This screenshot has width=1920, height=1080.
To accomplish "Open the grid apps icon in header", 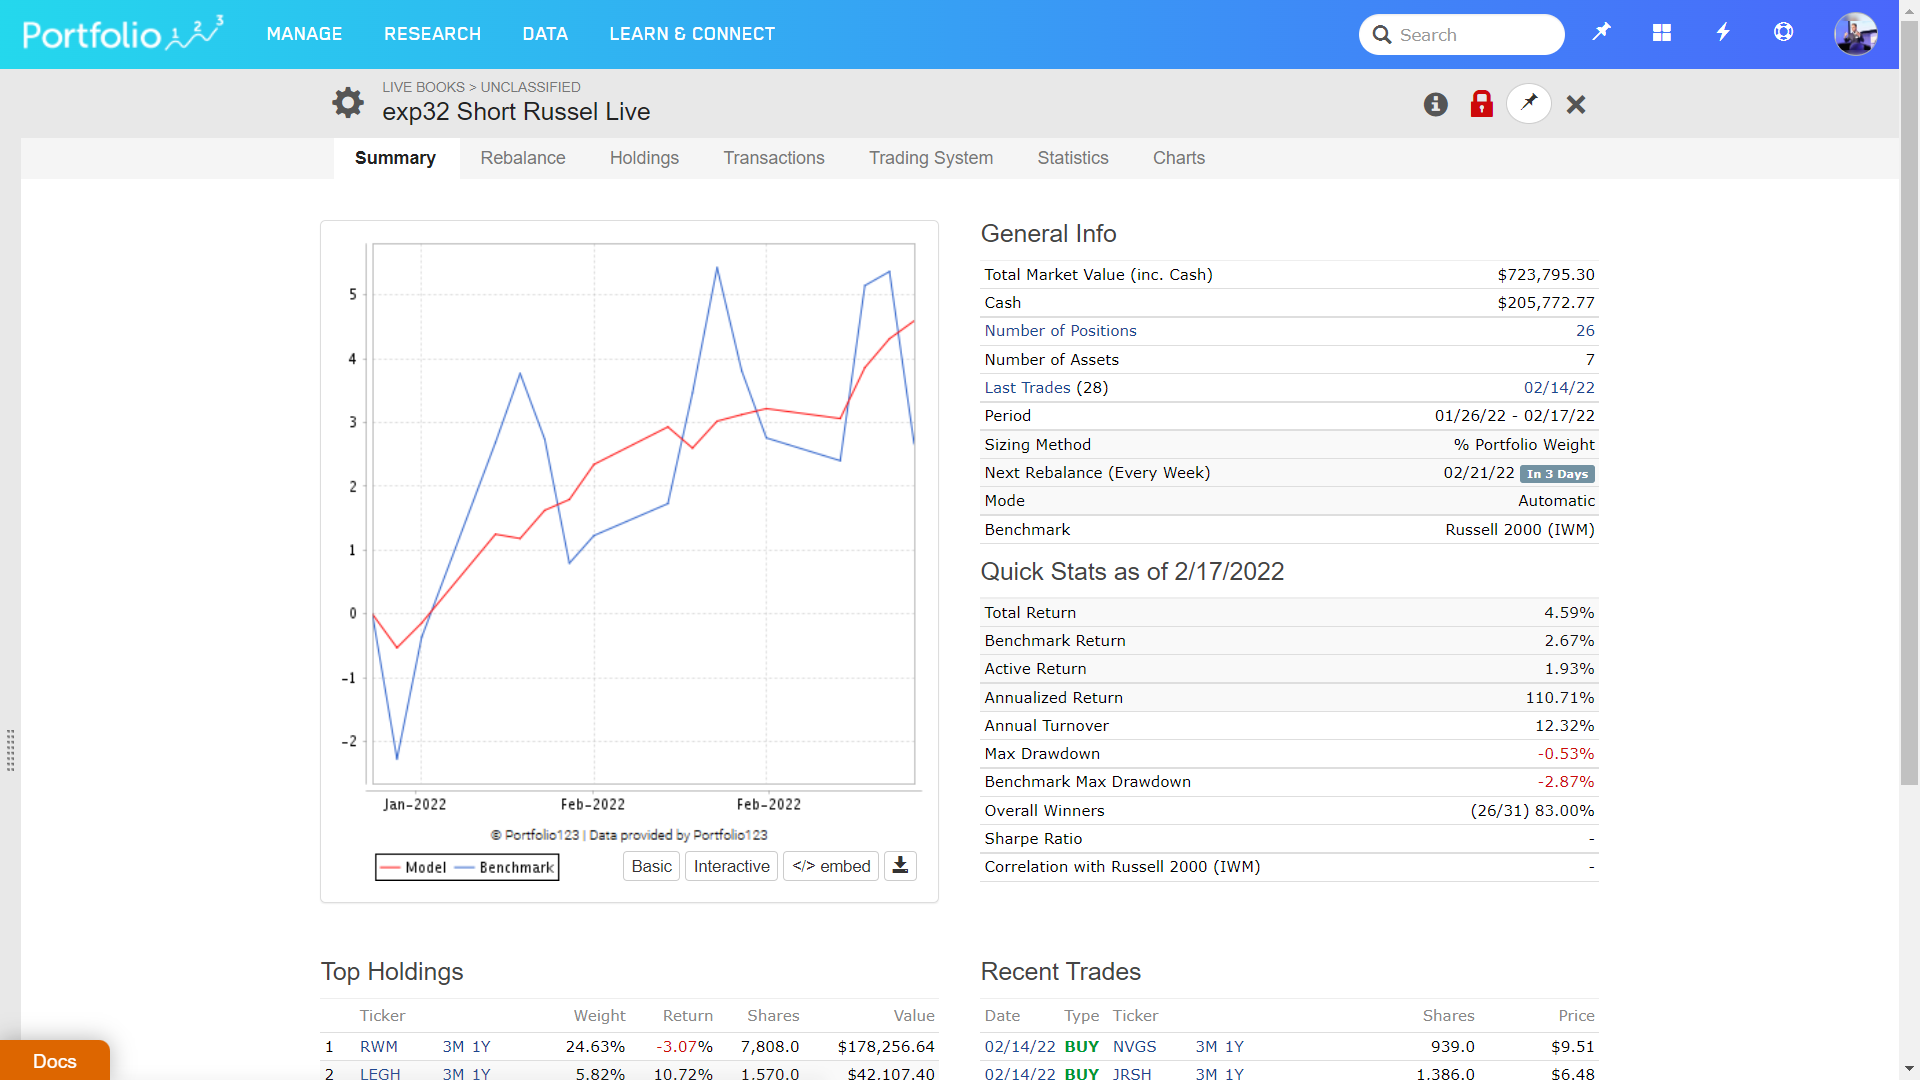I will (1662, 33).
